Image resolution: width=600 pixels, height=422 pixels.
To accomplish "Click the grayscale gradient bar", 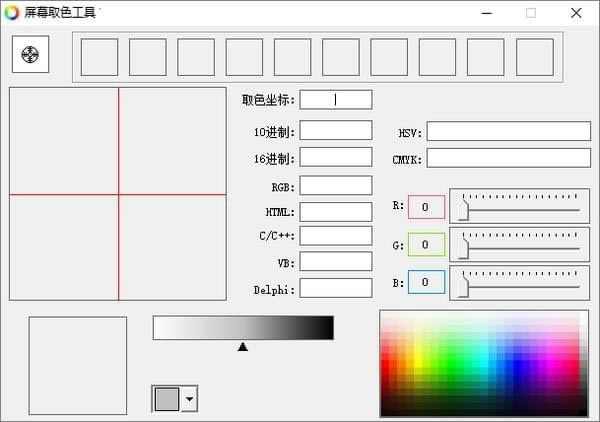I will click(242, 328).
